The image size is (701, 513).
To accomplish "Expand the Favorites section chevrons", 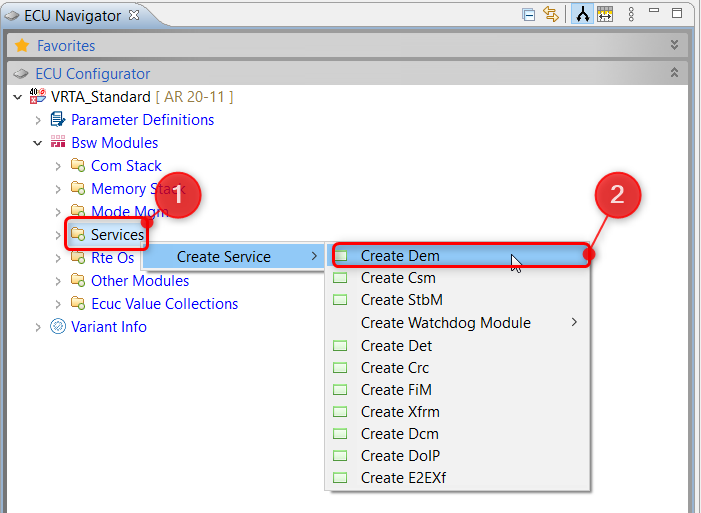I will (x=674, y=45).
